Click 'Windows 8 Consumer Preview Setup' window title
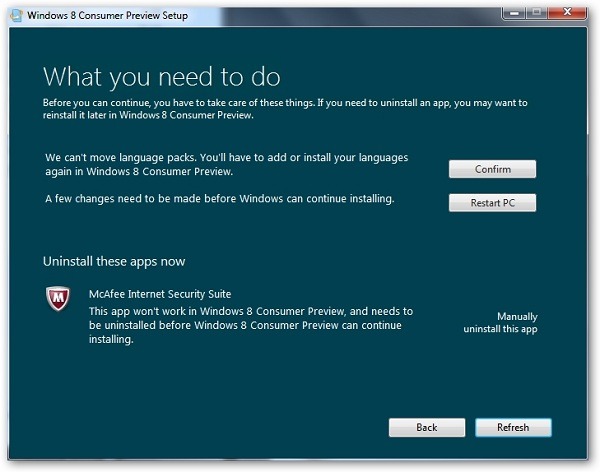The width and height of the screenshot is (600, 472). [108, 16]
